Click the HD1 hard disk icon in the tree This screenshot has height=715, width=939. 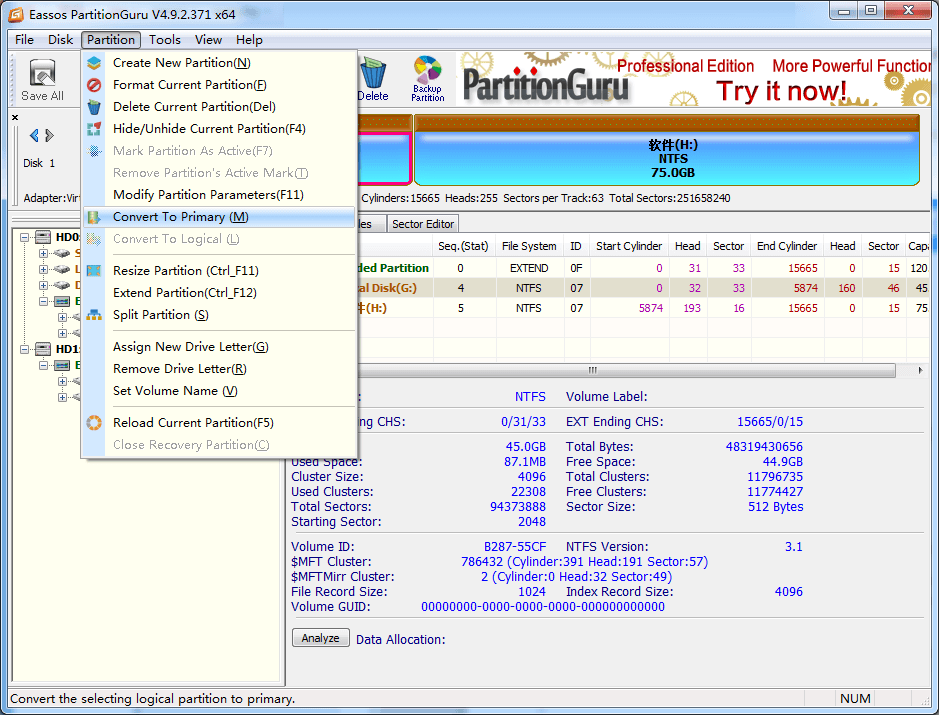point(43,349)
